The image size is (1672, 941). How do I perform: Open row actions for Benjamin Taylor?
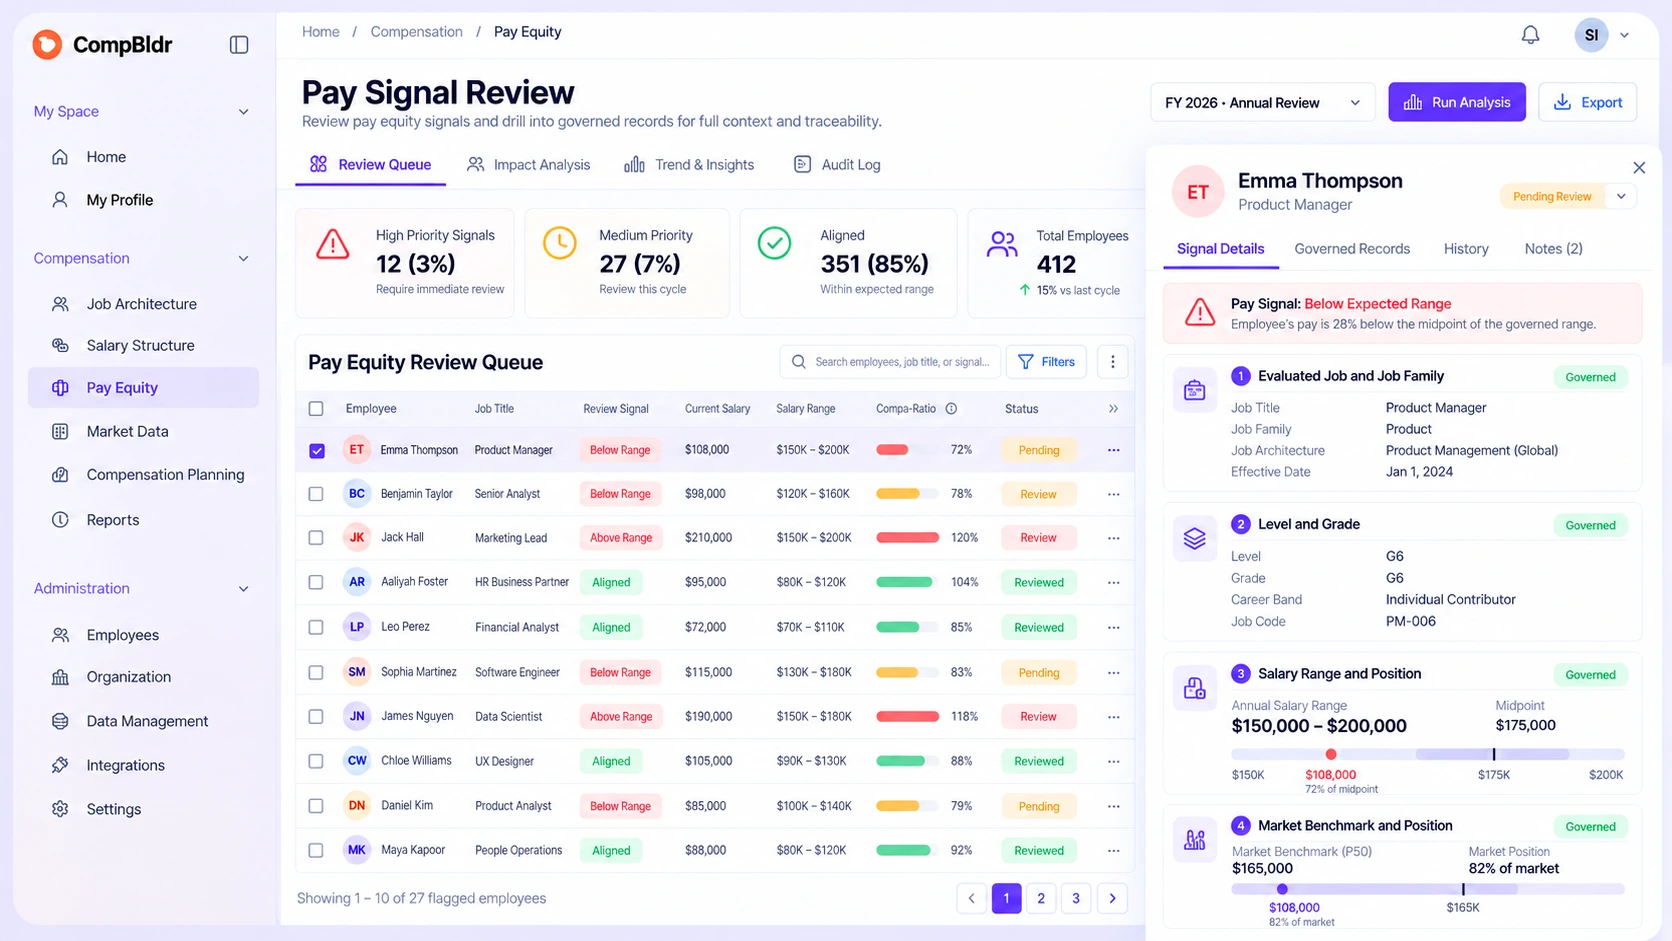pyautogui.click(x=1114, y=494)
